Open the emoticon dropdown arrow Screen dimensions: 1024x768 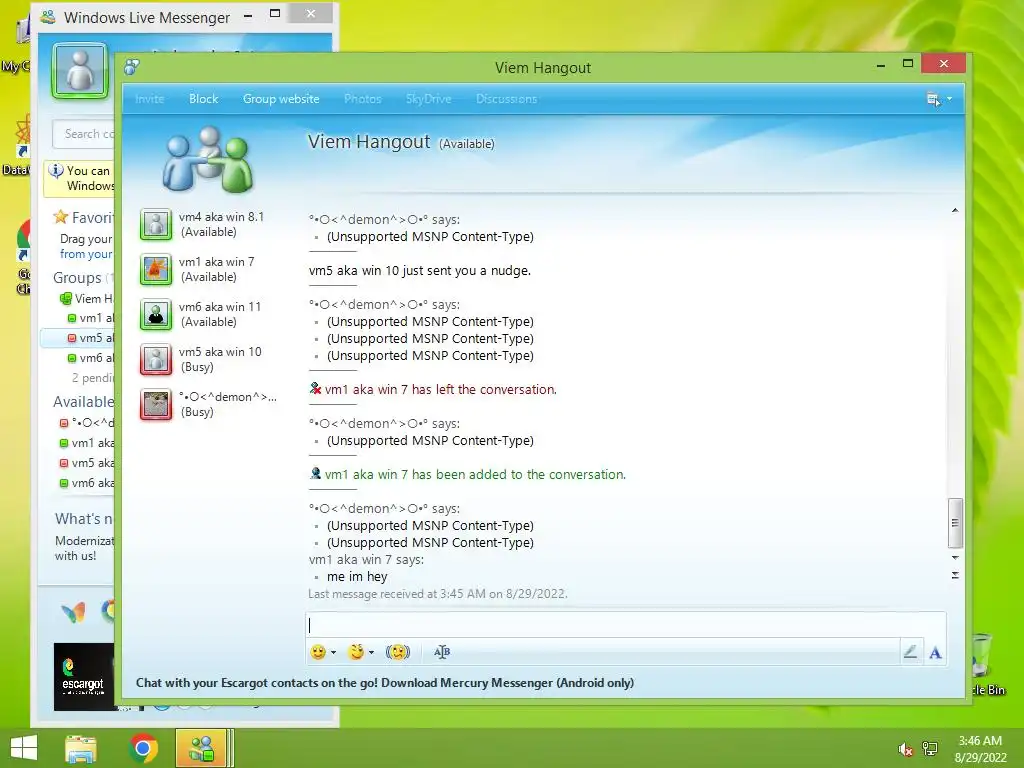pos(333,652)
